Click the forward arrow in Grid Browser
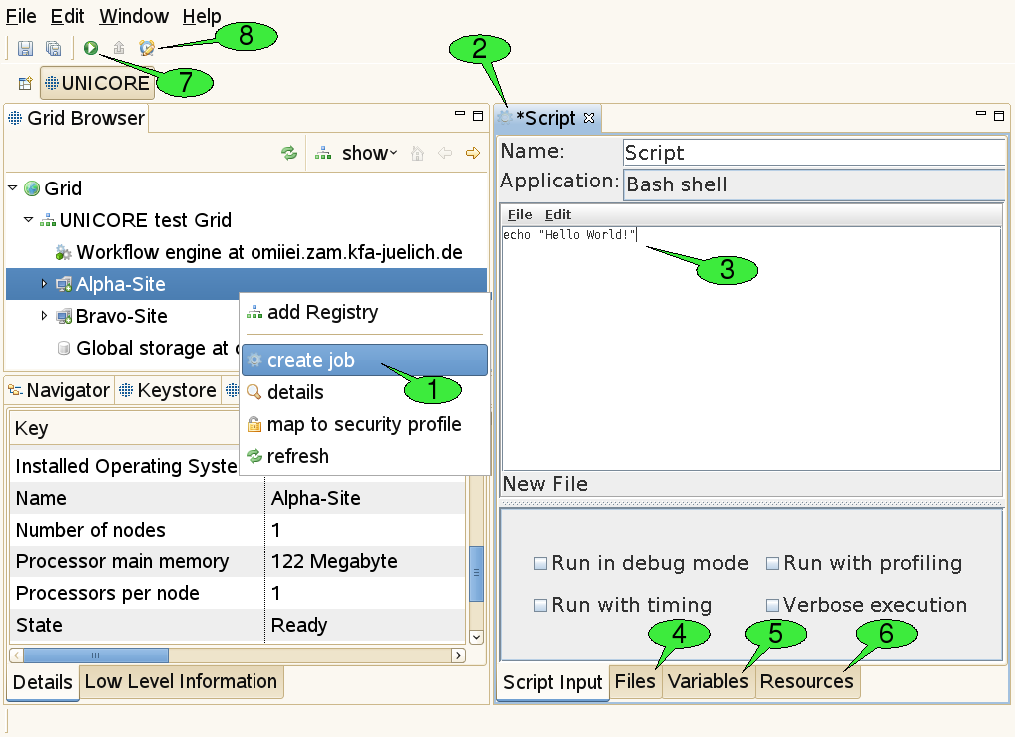The width and height of the screenshot is (1016, 738). click(473, 153)
